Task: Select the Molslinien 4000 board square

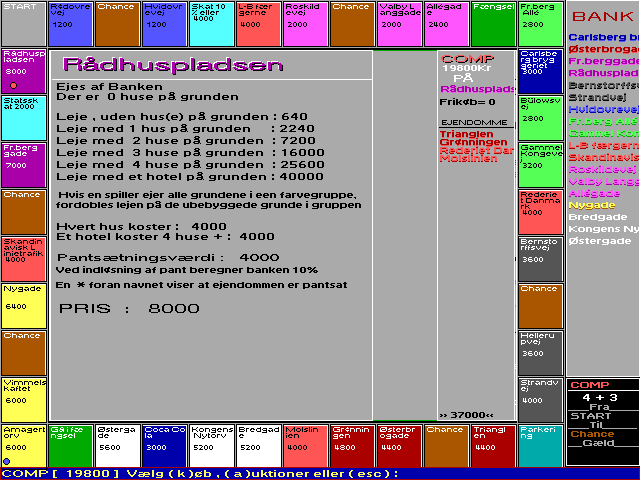Action: tap(305, 446)
